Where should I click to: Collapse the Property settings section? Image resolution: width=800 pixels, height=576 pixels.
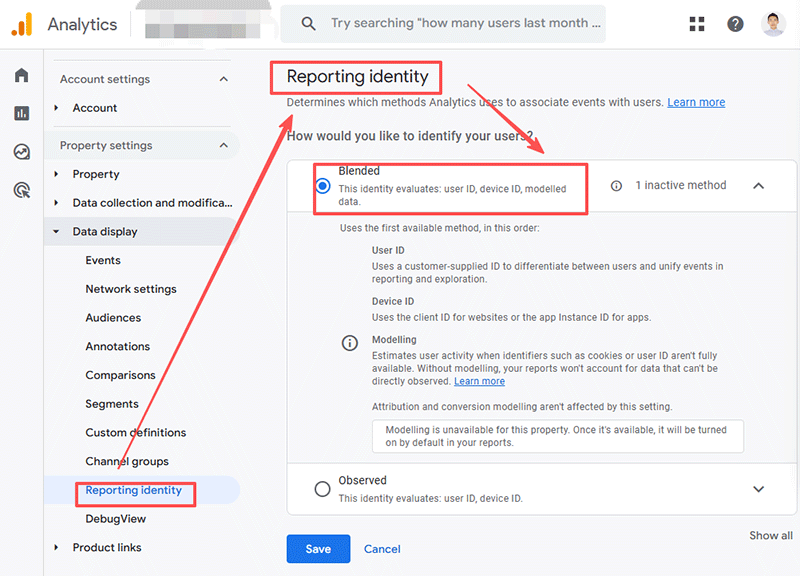[x=223, y=146]
